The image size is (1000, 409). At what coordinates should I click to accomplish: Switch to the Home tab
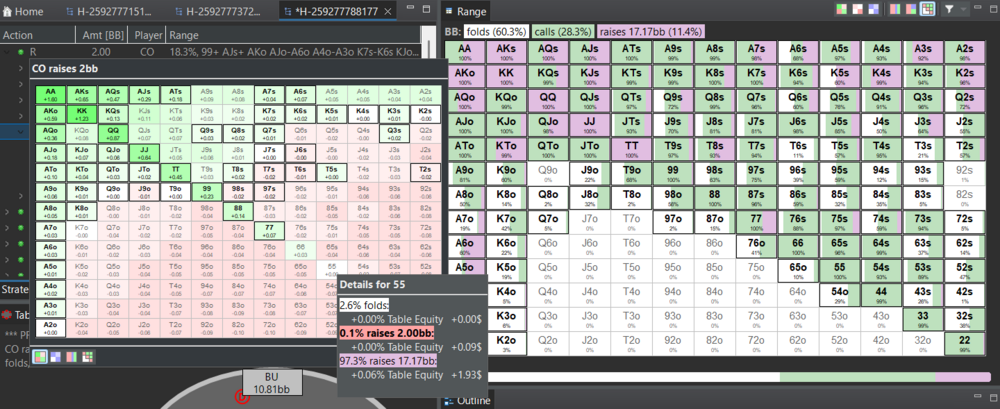[x=22, y=12]
